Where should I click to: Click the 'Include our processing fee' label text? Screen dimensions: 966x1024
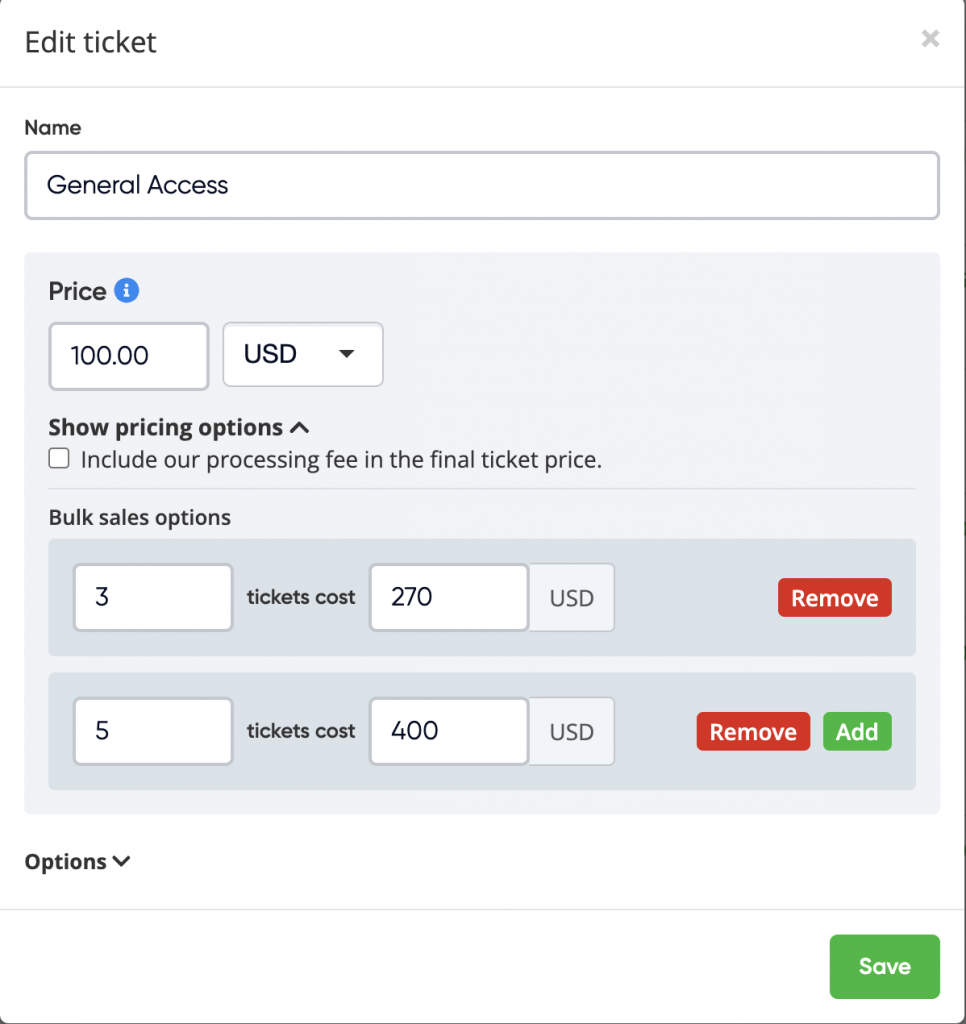click(341, 460)
